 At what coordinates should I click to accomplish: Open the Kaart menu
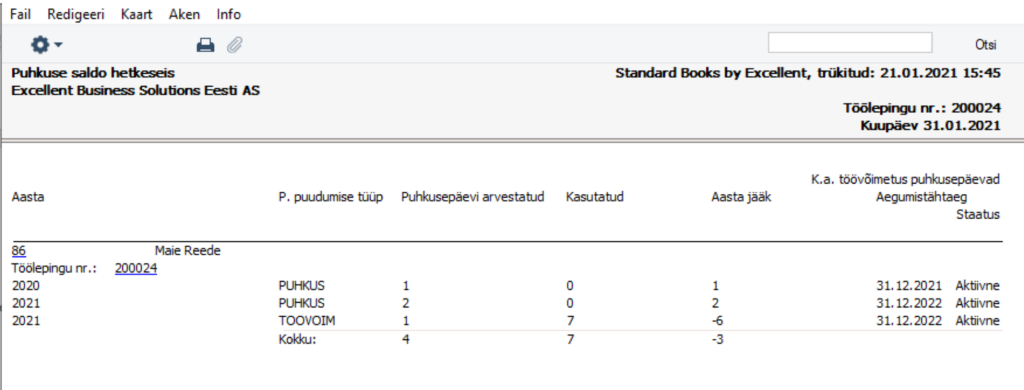[x=136, y=14]
